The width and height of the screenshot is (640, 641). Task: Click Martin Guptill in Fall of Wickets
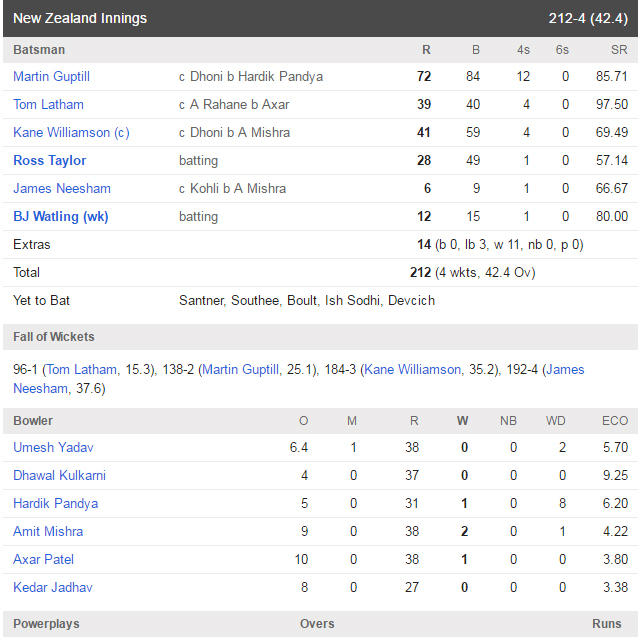[x=240, y=370]
